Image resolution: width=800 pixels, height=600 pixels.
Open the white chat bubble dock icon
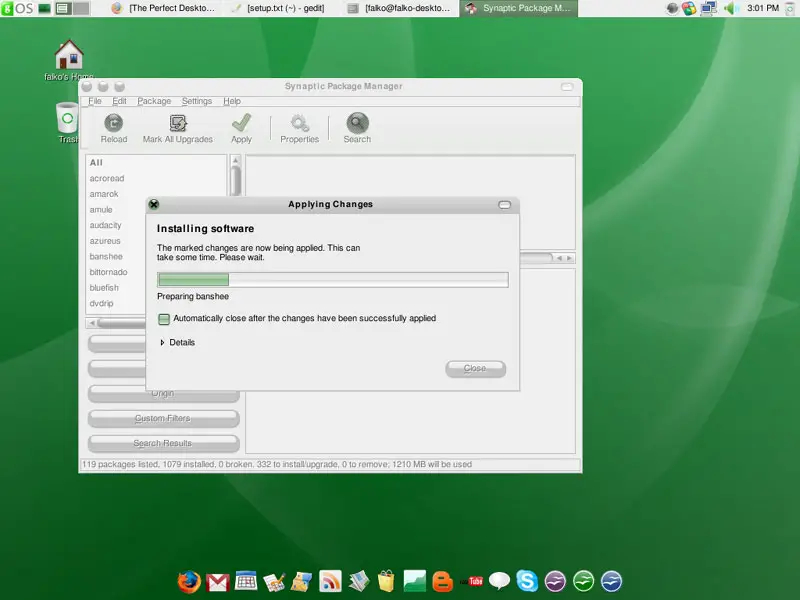(499, 581)
